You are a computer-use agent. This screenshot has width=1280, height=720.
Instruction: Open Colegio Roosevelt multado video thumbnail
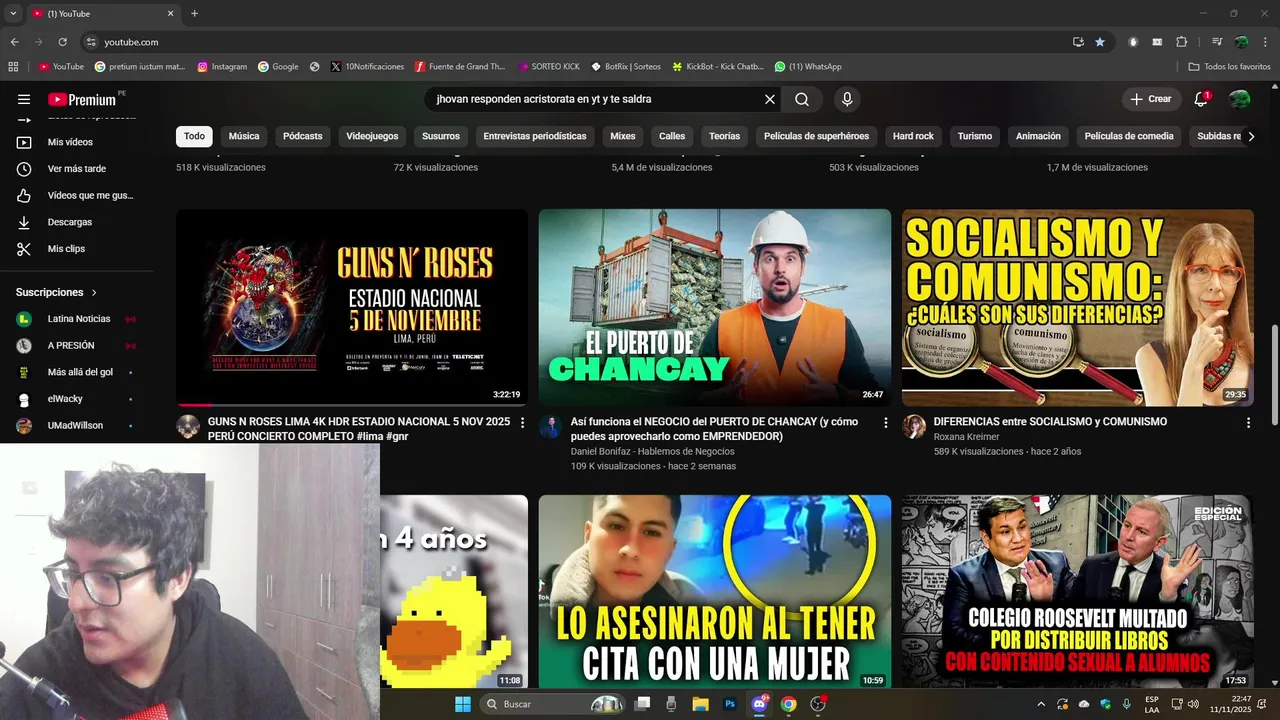point(1078,591)
